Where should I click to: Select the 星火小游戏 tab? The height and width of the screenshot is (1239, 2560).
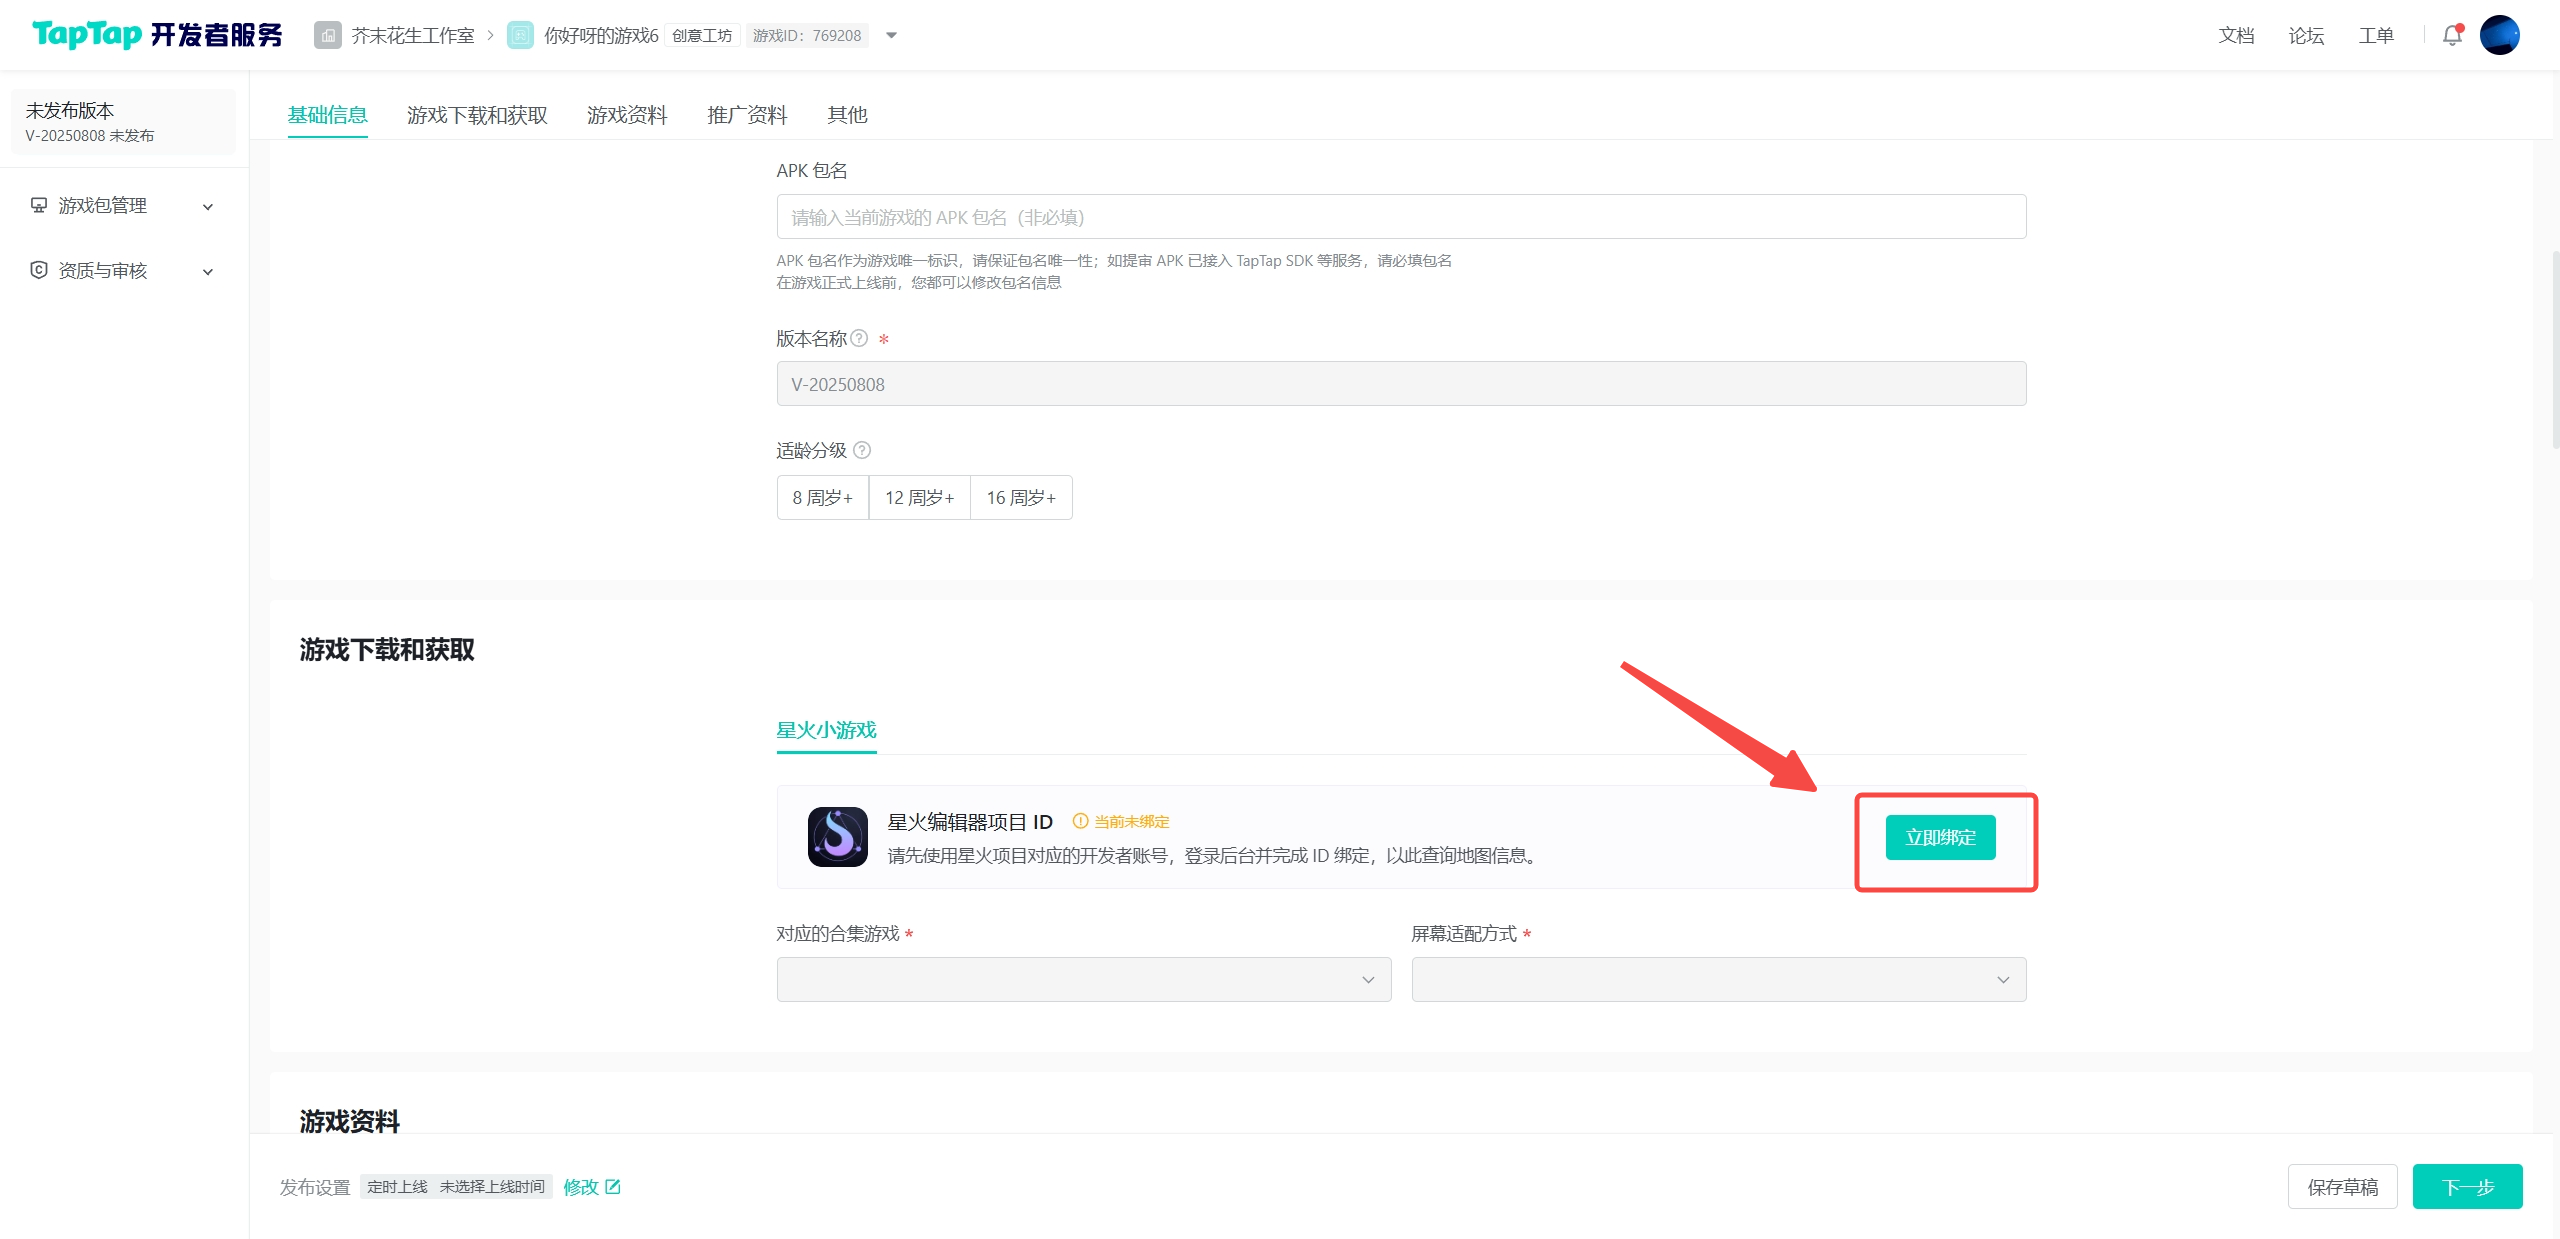tap(826, 730)
